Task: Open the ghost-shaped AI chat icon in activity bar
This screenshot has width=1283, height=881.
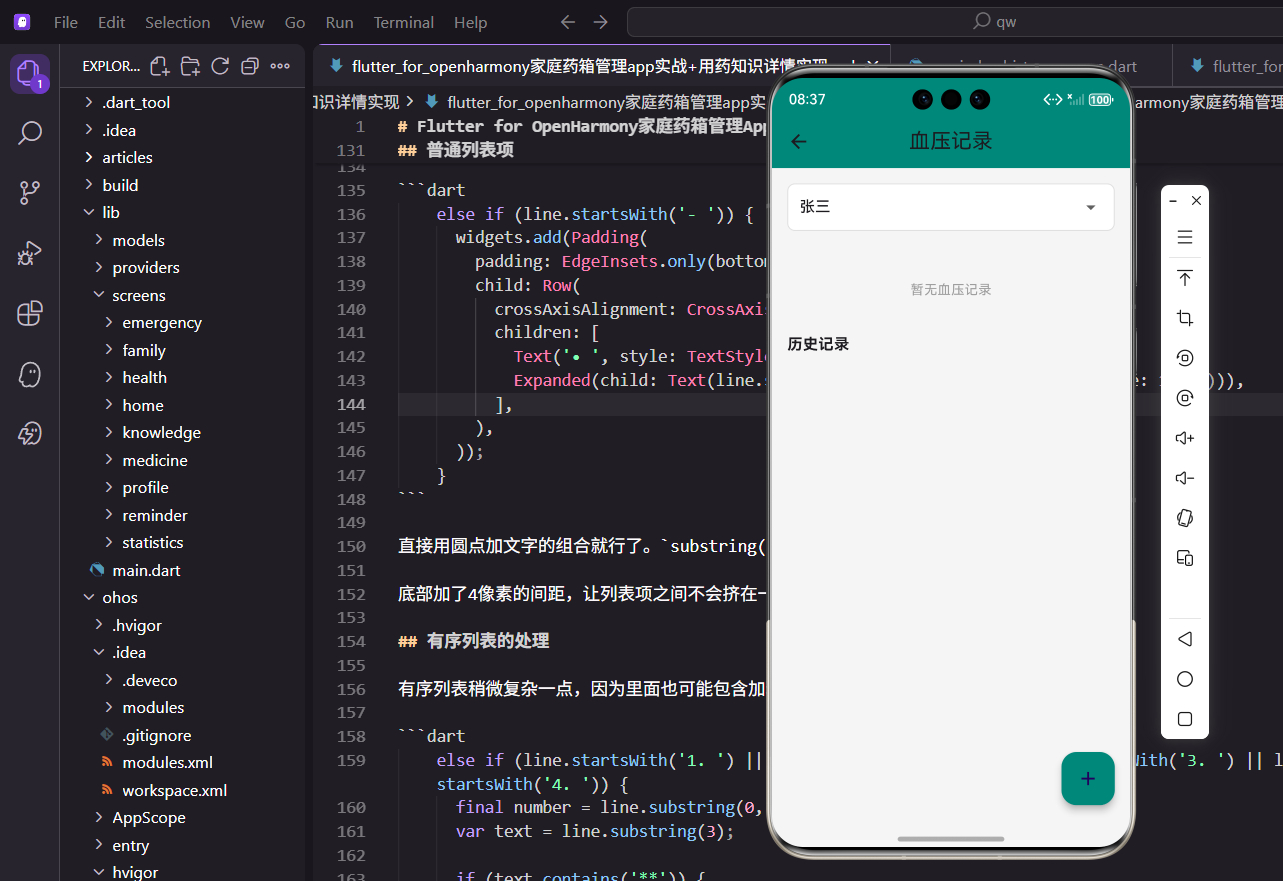Action: point(30,374)
